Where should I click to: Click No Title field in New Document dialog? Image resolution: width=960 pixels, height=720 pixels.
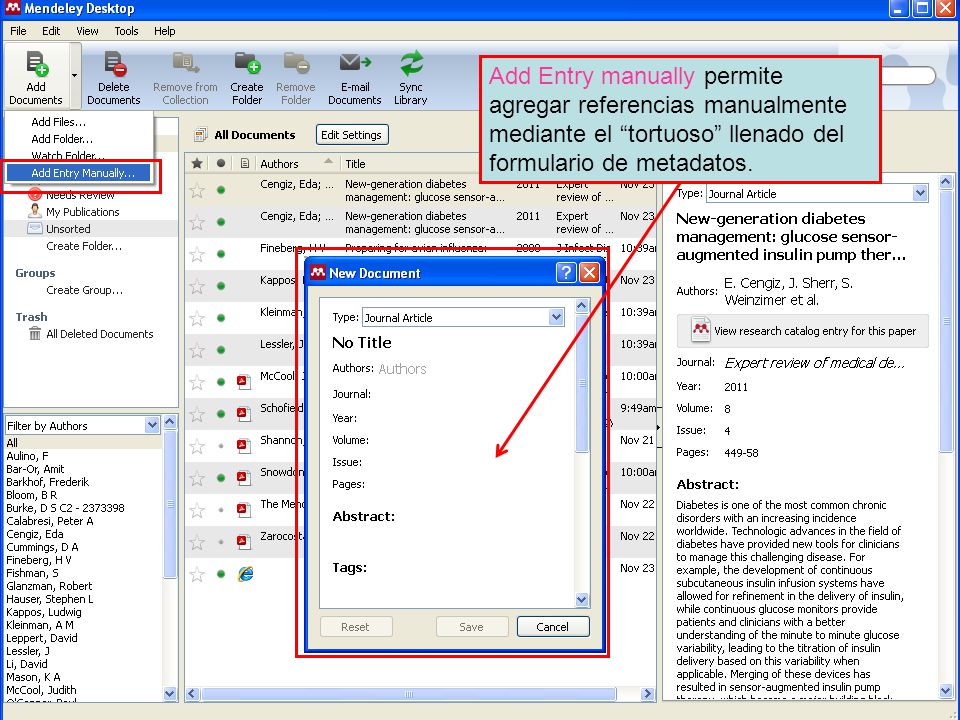click(362, 342)
